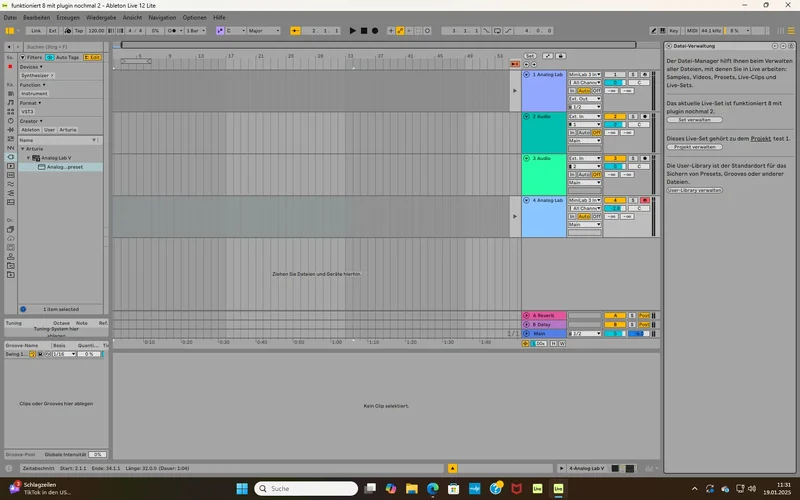Click the Tap tempo button

[79, 31]
